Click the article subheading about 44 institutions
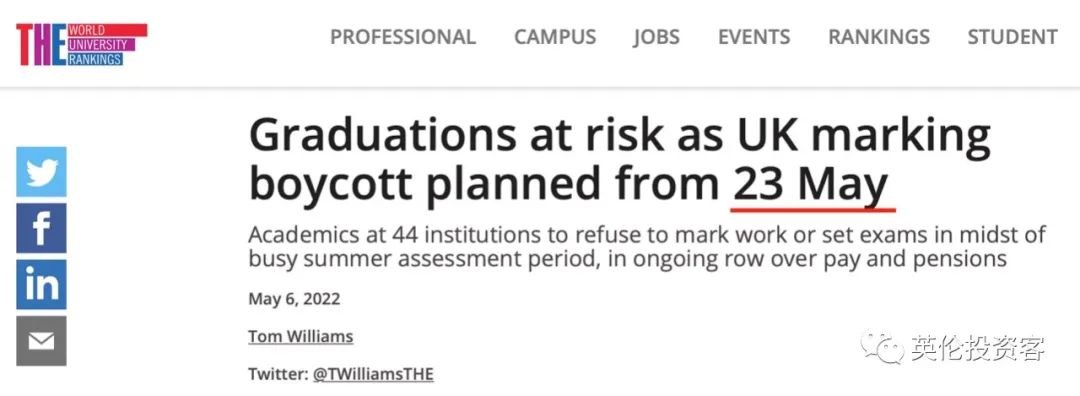Image resolution: width=1080 pixels, height=396 pixels. tap(647, 247)
